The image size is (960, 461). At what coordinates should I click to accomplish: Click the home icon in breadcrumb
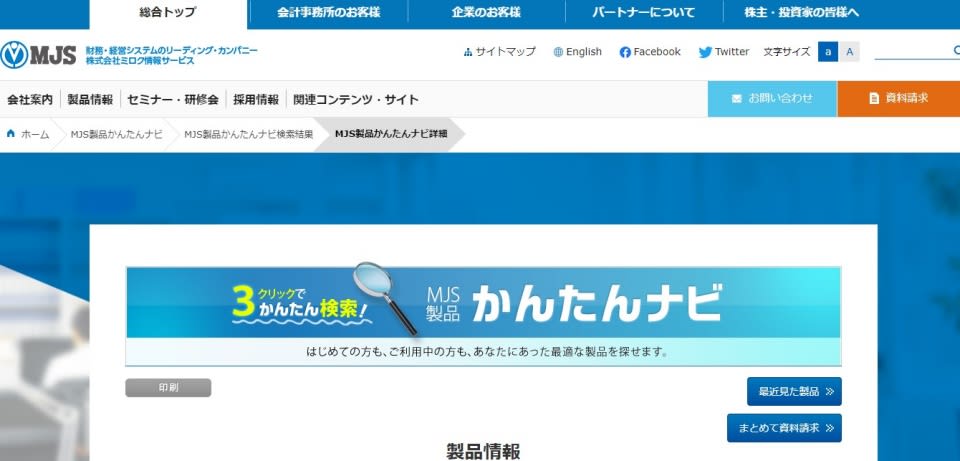click(x=10, y=134)
